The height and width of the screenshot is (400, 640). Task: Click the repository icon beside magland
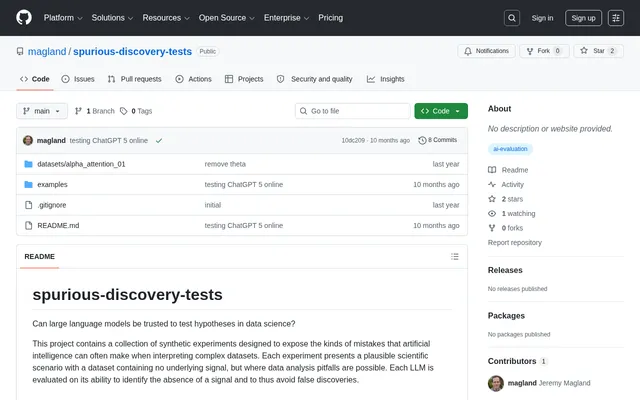click(x=20, y=51)
